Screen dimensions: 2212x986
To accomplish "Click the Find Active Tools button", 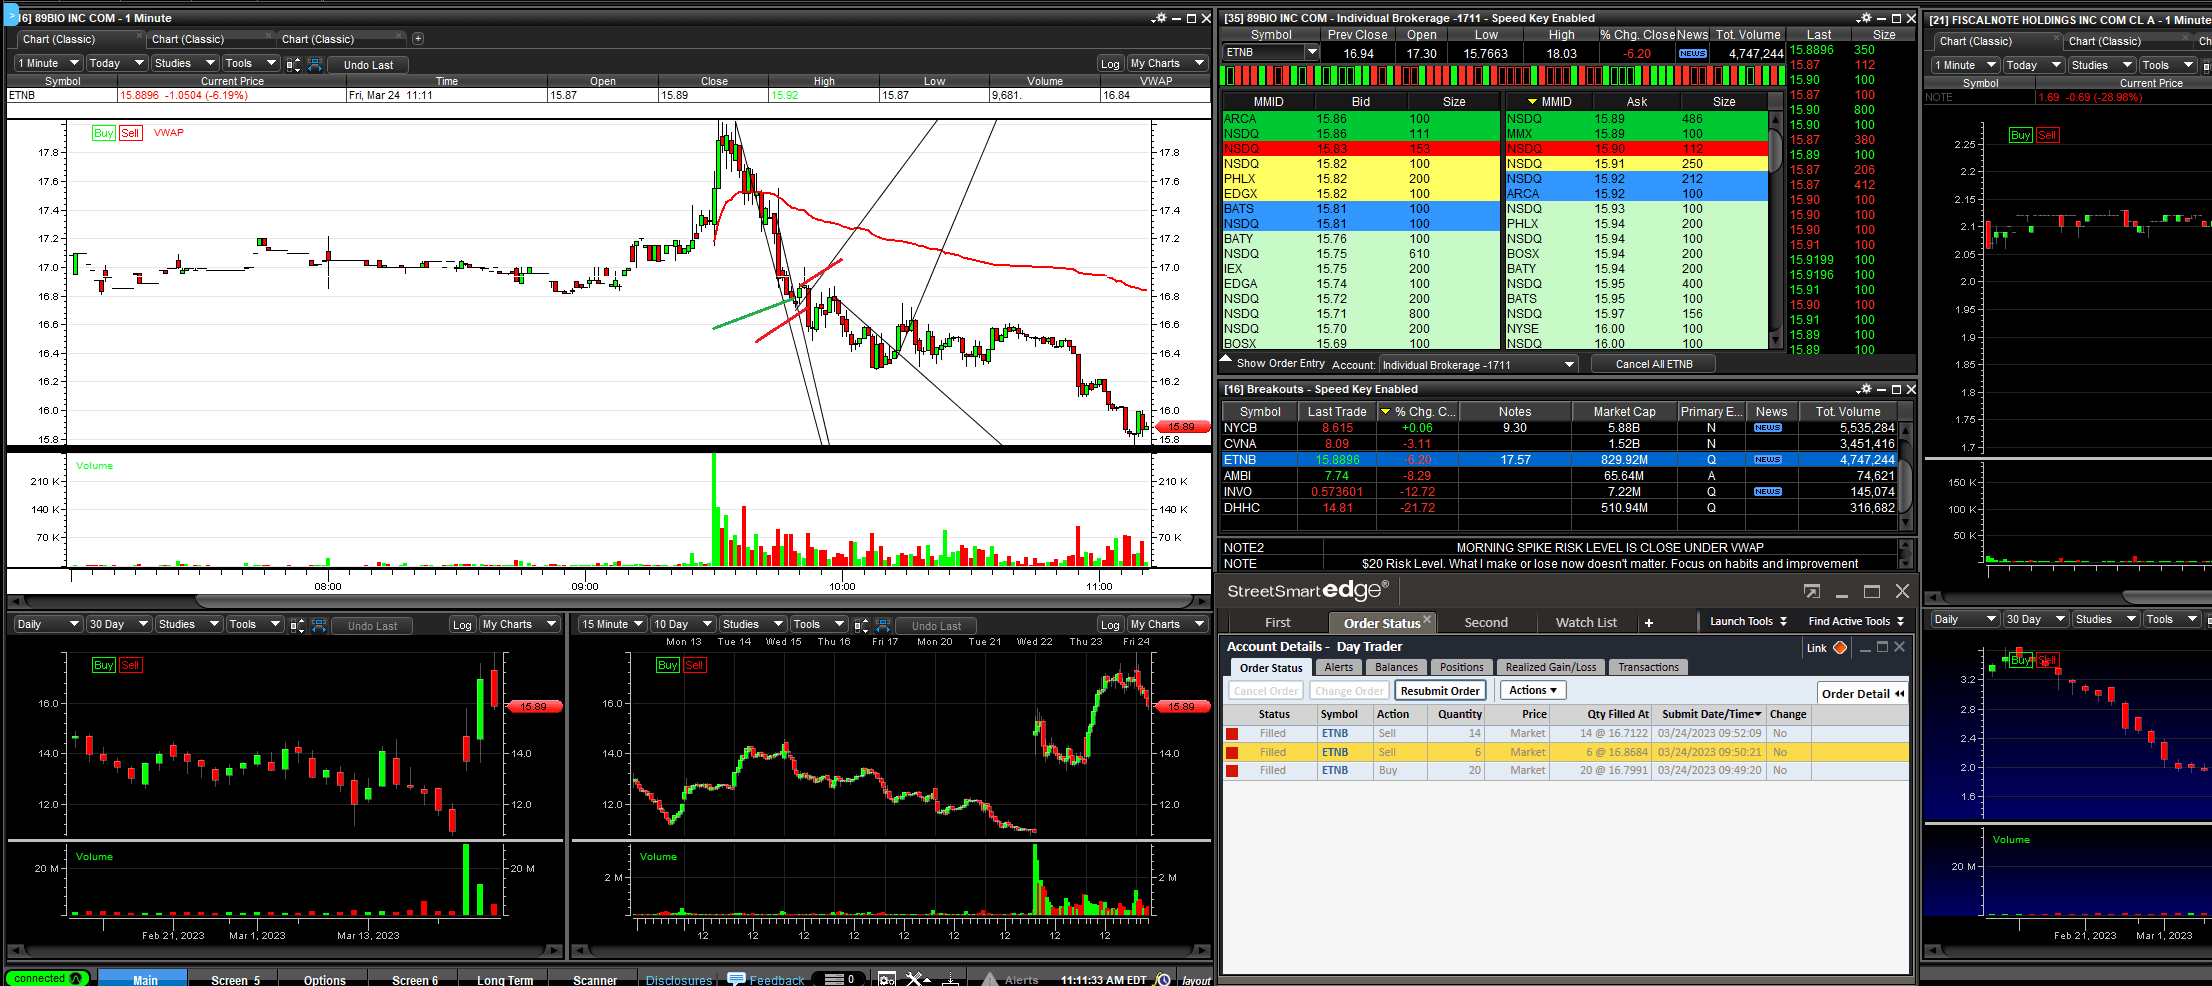I will tap(1856, 622).
